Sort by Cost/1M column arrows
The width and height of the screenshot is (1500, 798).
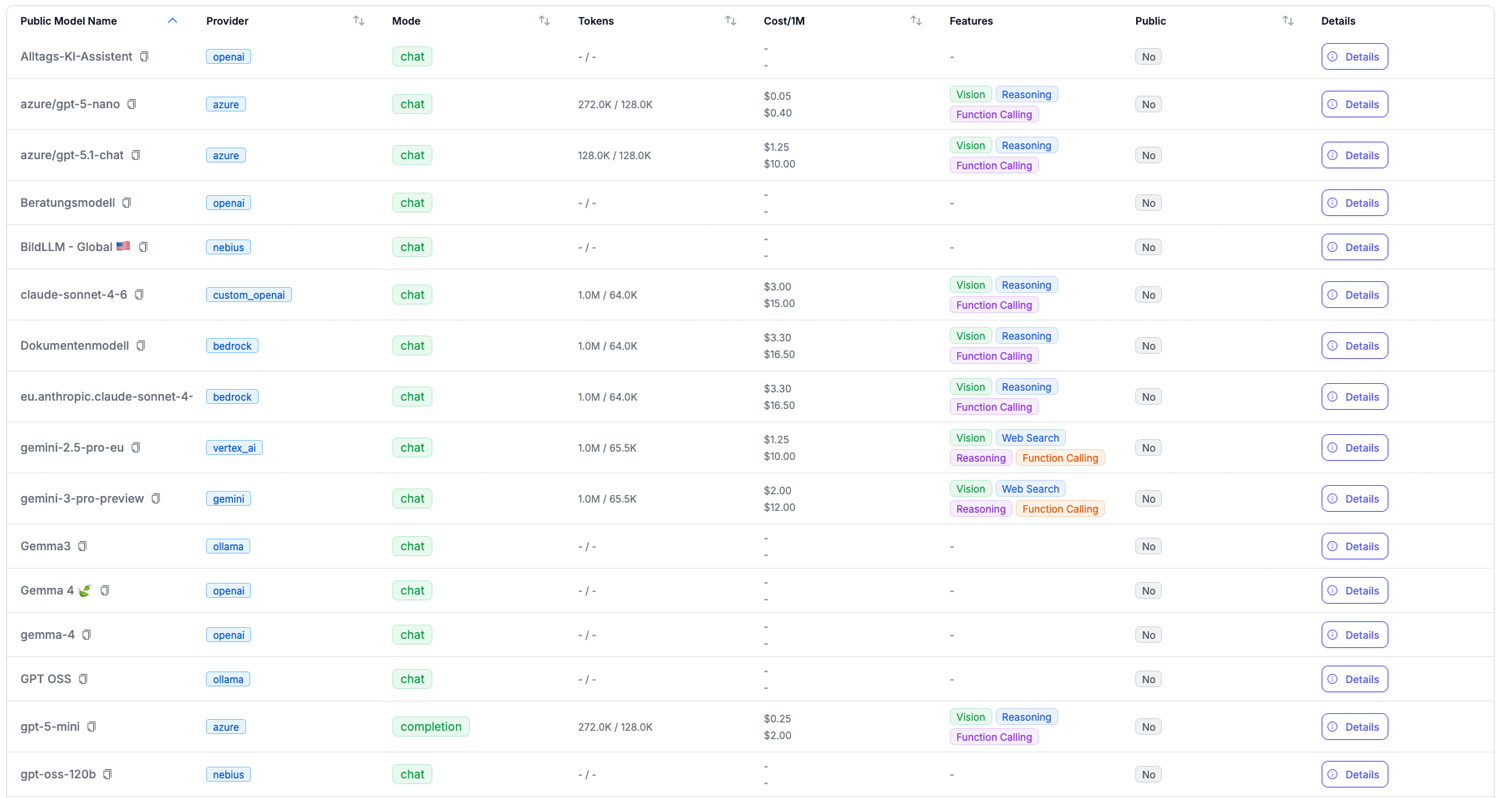pos(916,21)
